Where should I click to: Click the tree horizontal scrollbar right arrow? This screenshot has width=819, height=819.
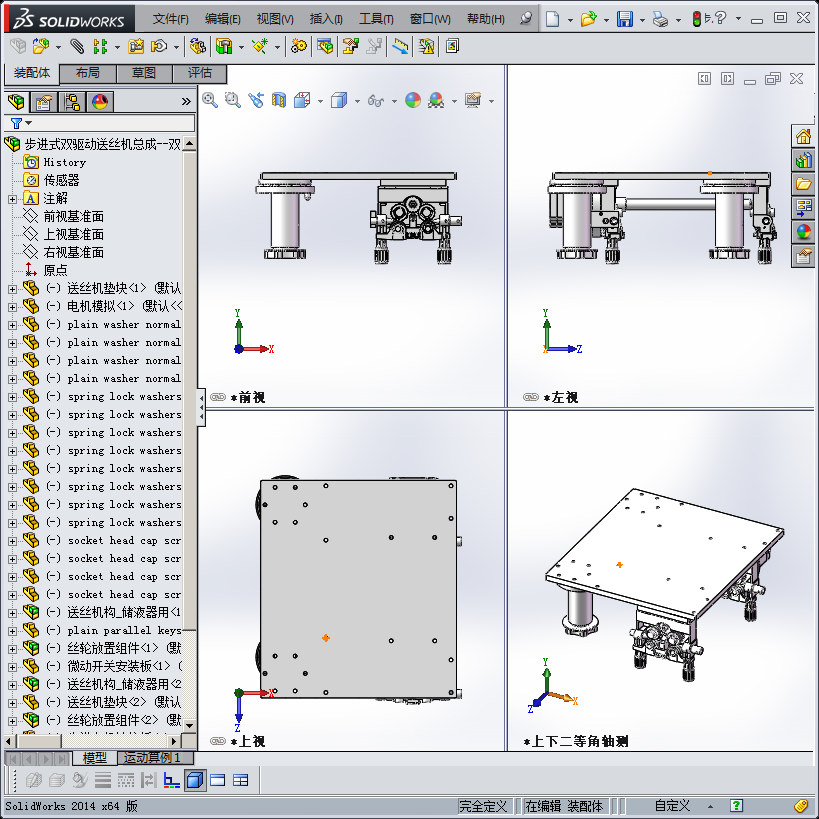174,741
